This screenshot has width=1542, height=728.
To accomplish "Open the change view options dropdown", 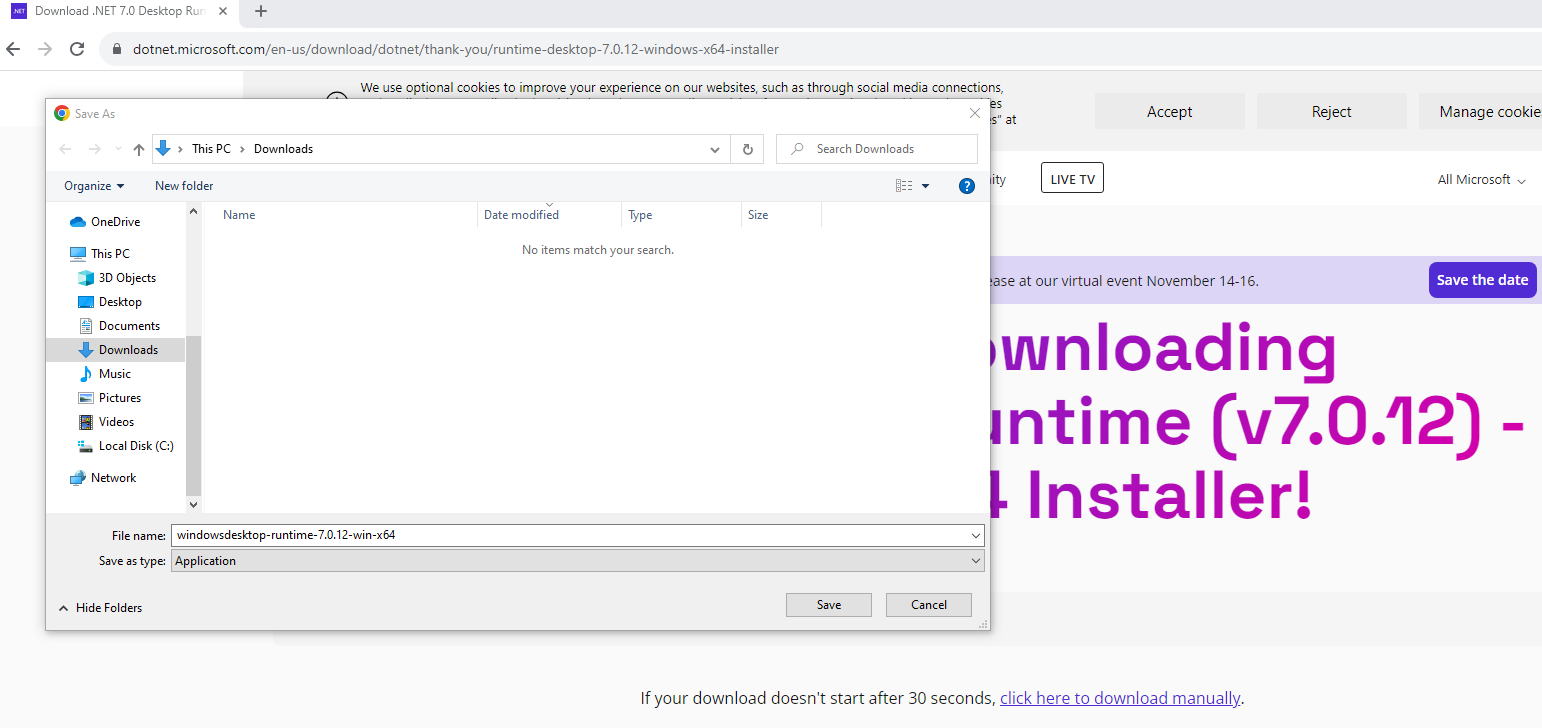I will [x=925, y=186].
